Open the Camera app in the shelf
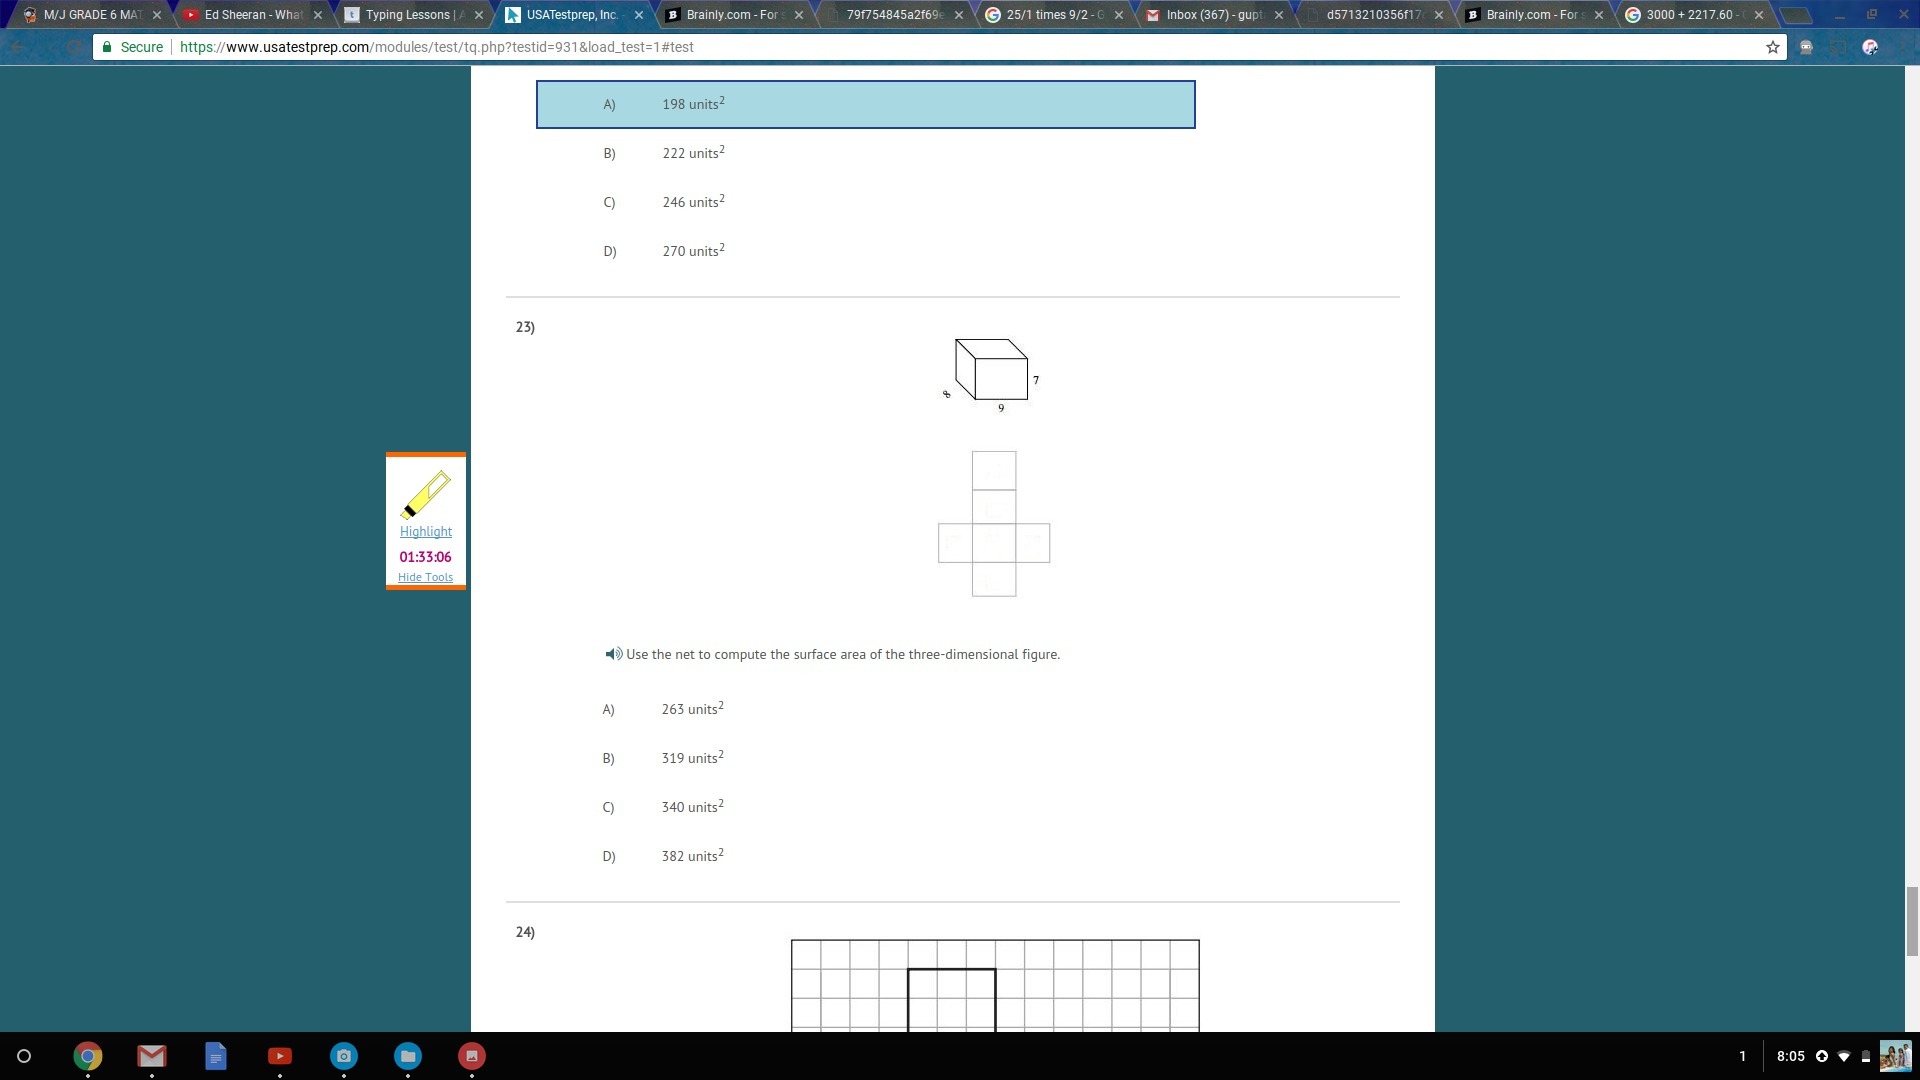The height and width of the screenshot is (1080, 1920). pyautogui.click(x=344, y=1056)
